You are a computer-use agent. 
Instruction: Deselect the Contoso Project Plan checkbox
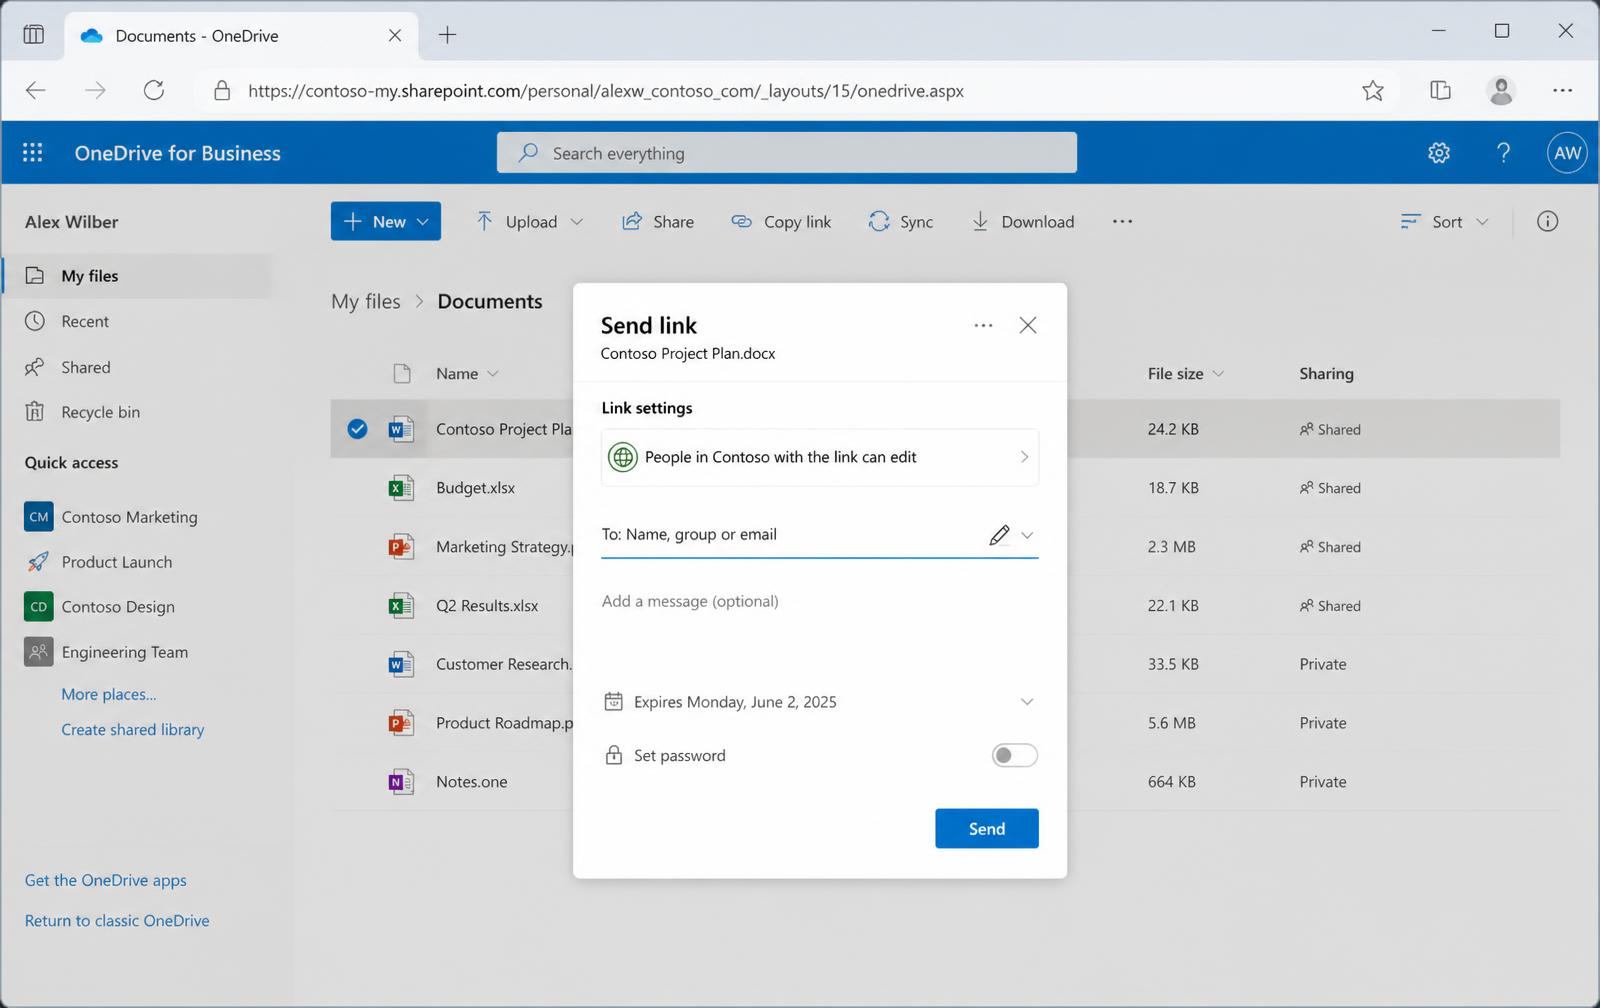point(357,429)
